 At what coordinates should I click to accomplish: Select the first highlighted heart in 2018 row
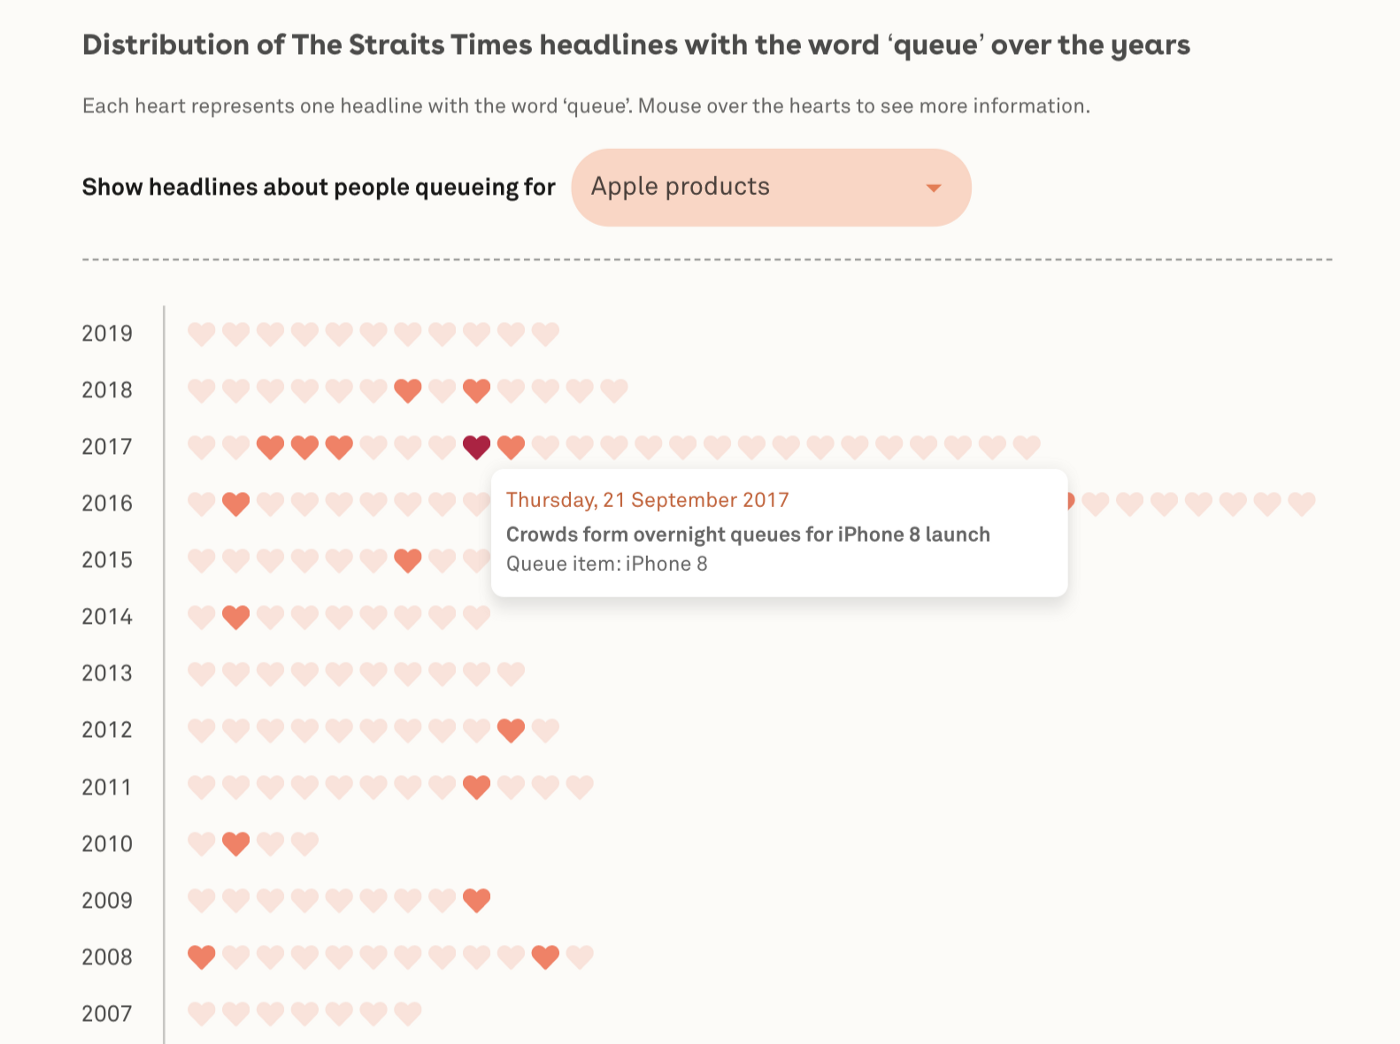point(408,390)
